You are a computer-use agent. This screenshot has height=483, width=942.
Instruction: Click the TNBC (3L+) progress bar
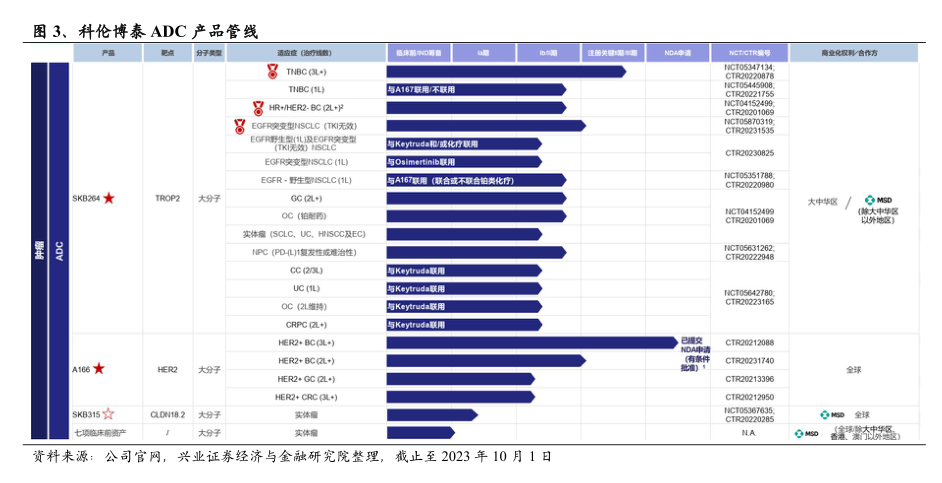[506, 71]
